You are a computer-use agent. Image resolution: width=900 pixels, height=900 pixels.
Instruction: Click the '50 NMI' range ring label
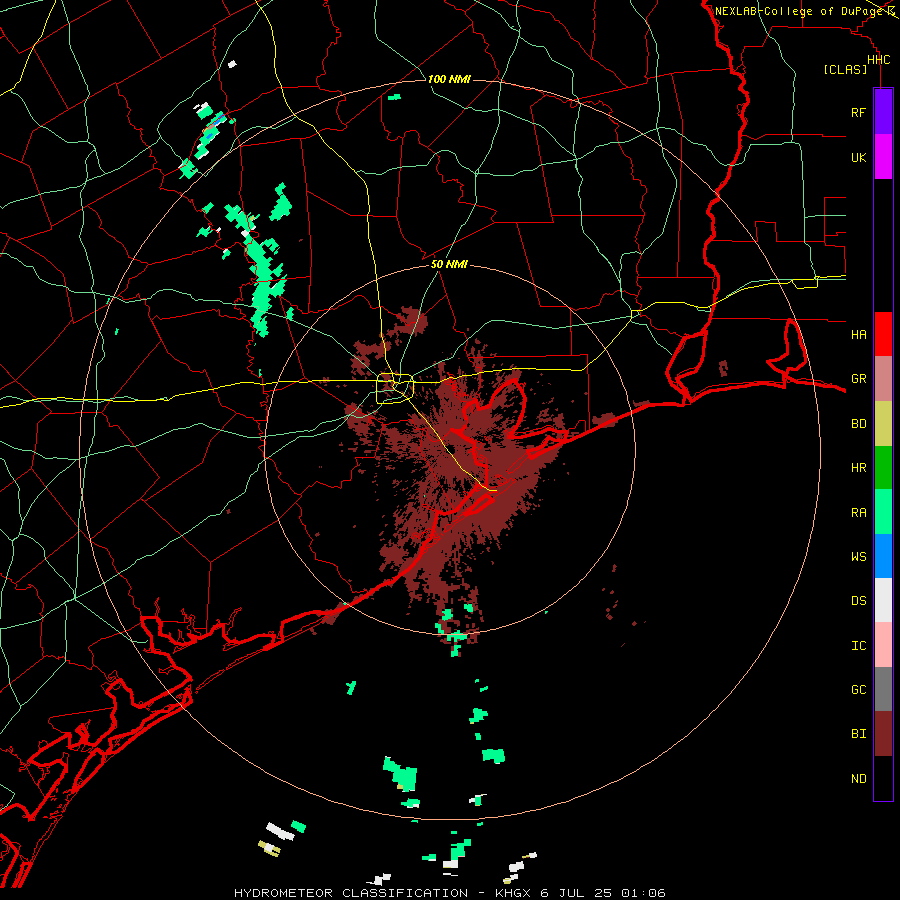(449, 264)
